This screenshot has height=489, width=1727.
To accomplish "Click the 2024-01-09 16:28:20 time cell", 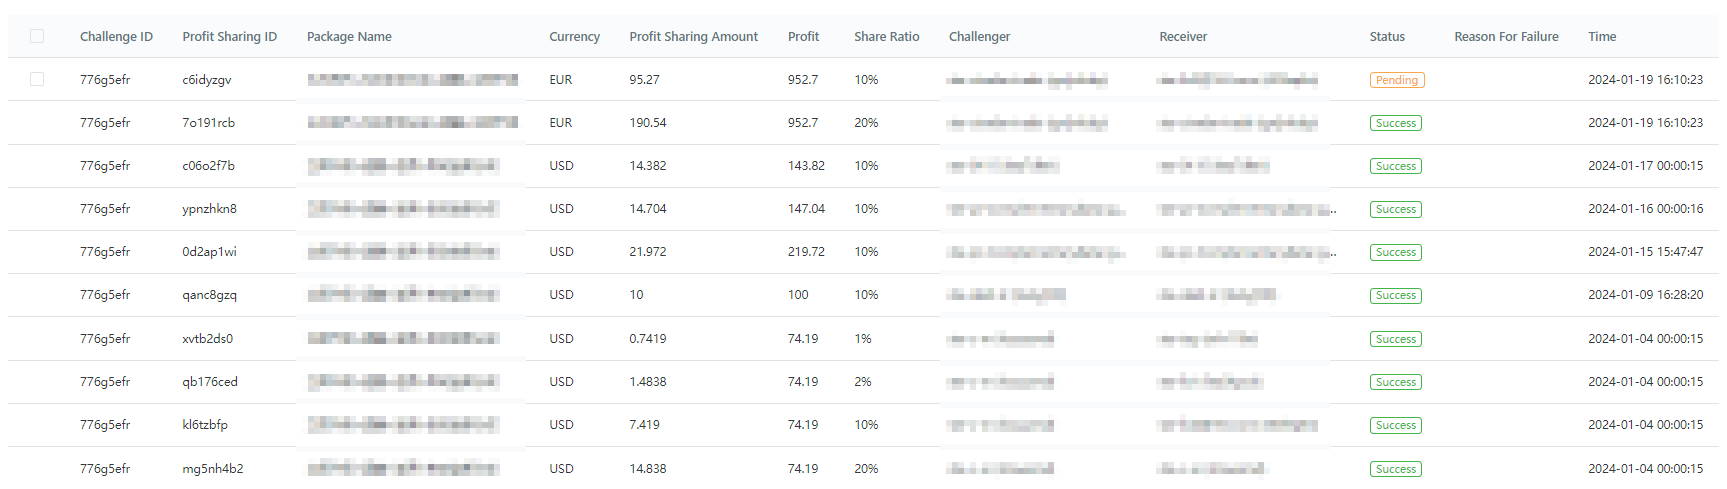I will click(1645, 295).
